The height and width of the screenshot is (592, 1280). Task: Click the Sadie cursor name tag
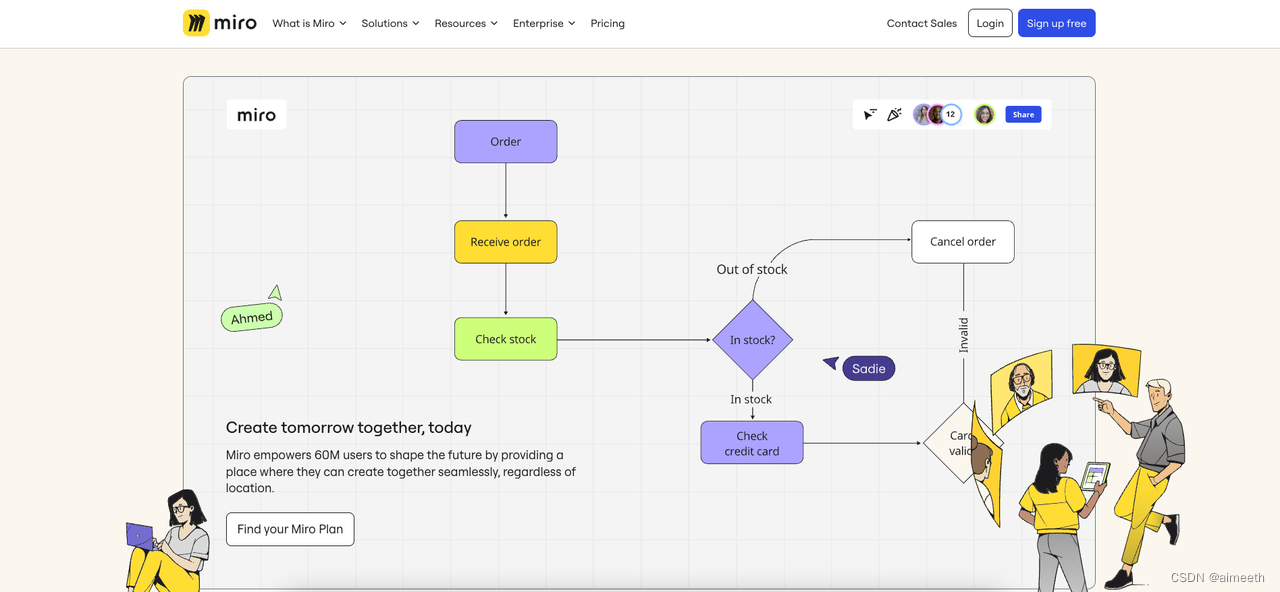pos(869,368)
